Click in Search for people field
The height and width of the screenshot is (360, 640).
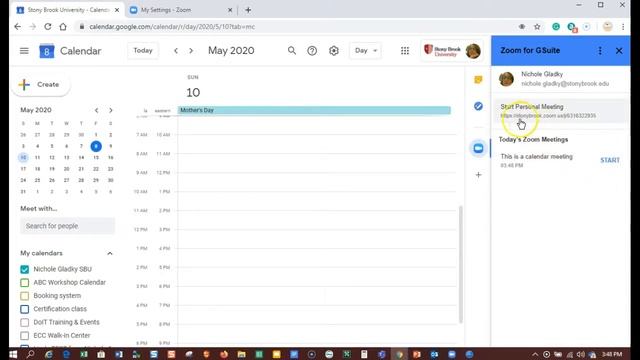[x=67, y=226]
